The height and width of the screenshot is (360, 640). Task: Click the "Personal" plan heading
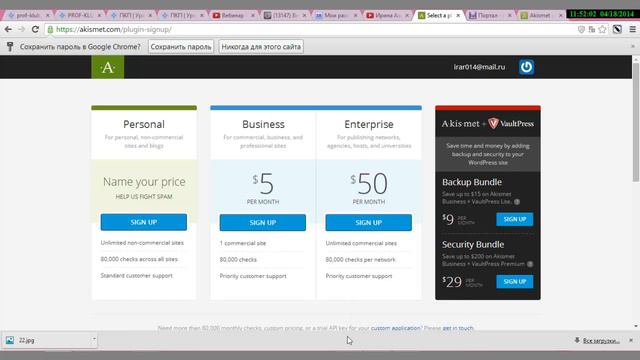click(144, 124)
